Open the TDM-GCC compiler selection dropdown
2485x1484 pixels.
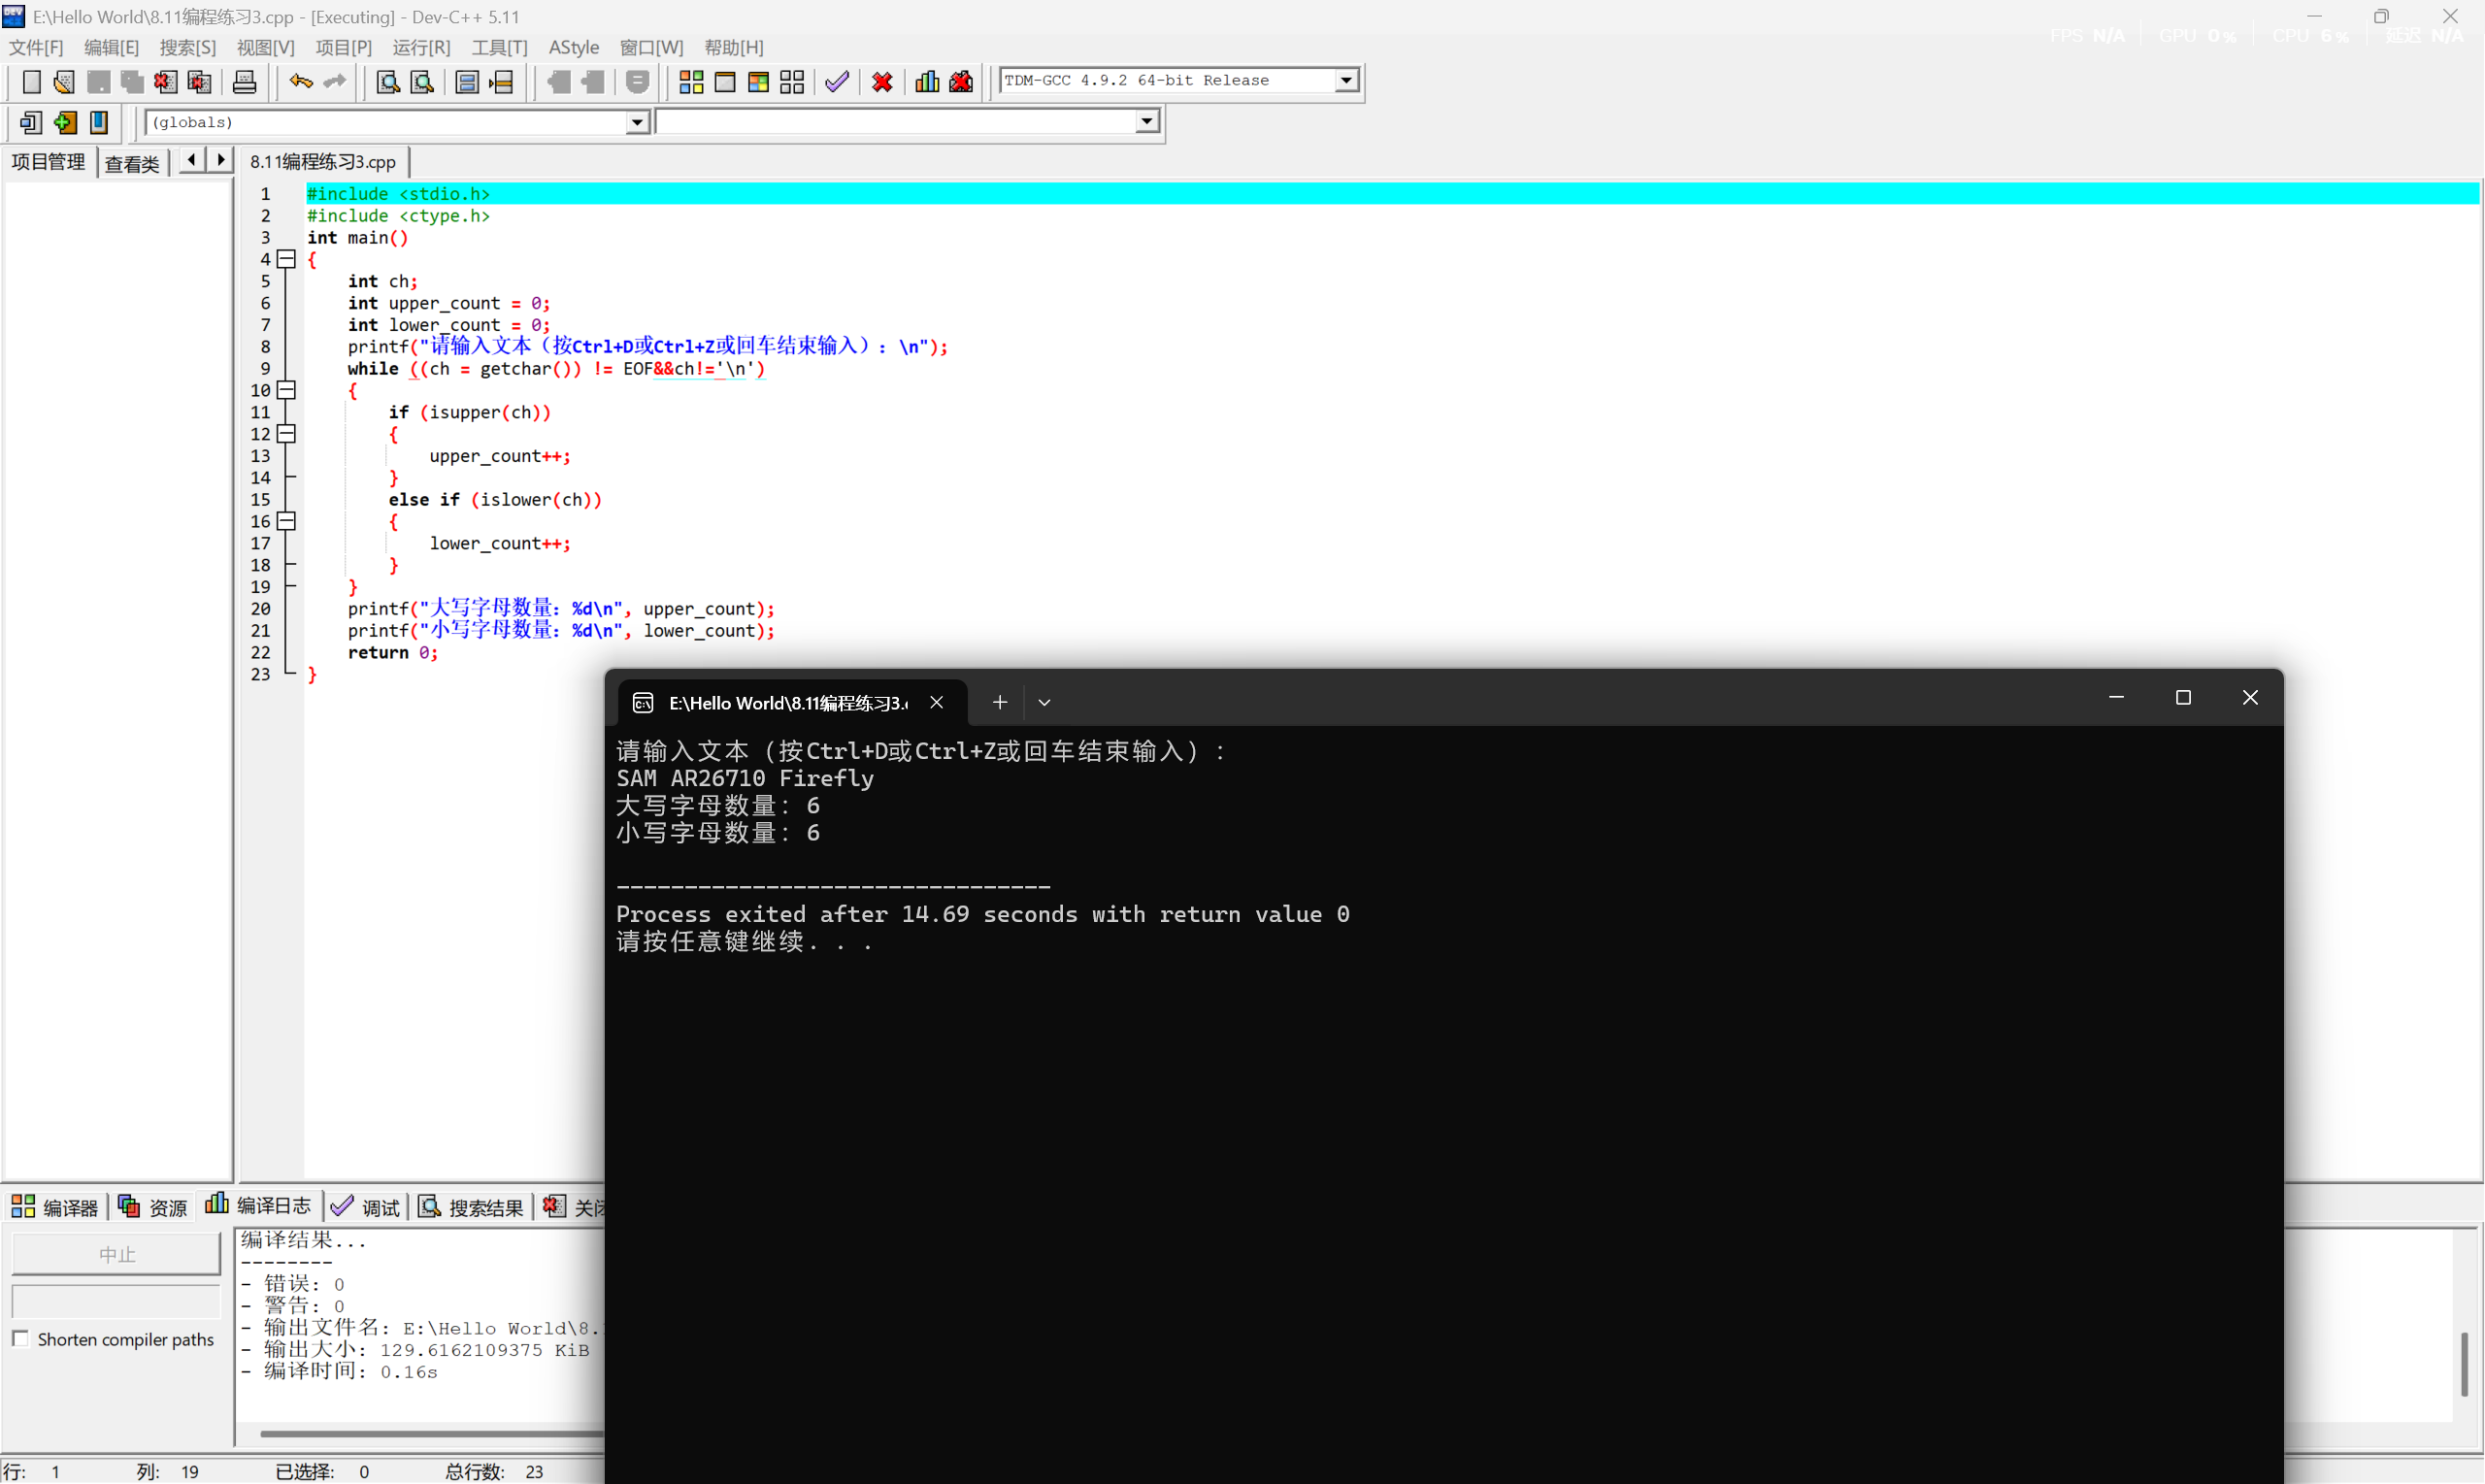click(1346, 80)
